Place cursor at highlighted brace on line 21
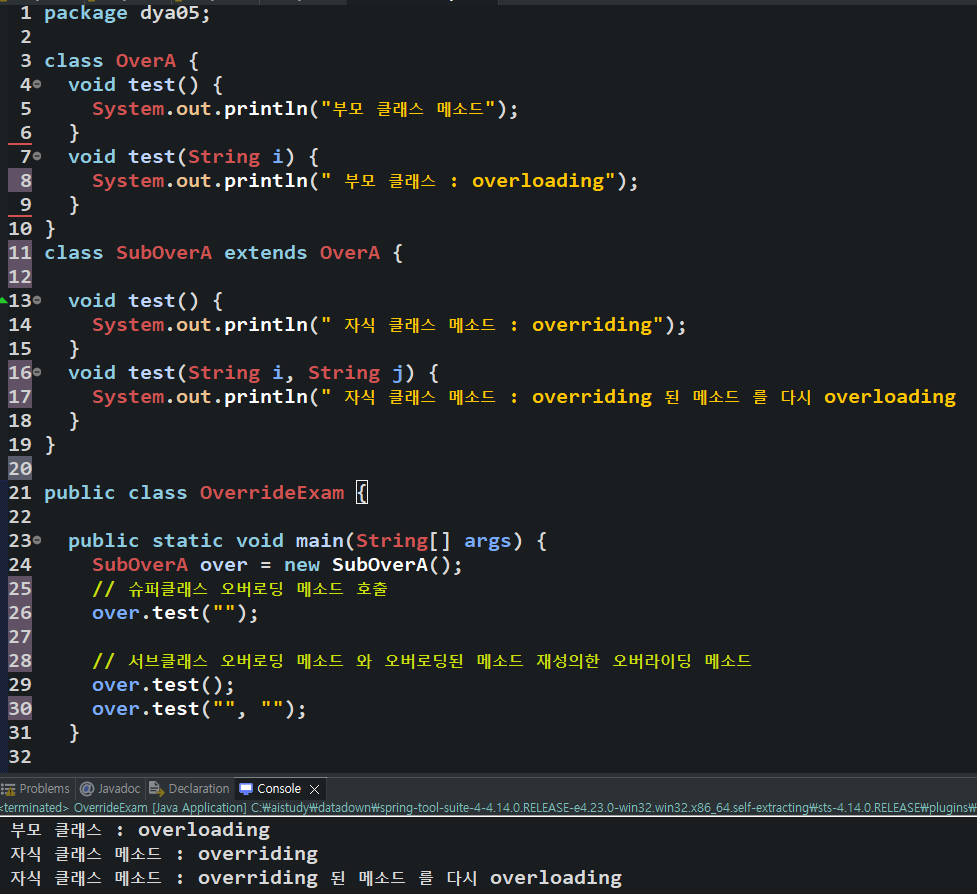Image resolution: width=977 pixels, height=894 pixels. [362, 492]
